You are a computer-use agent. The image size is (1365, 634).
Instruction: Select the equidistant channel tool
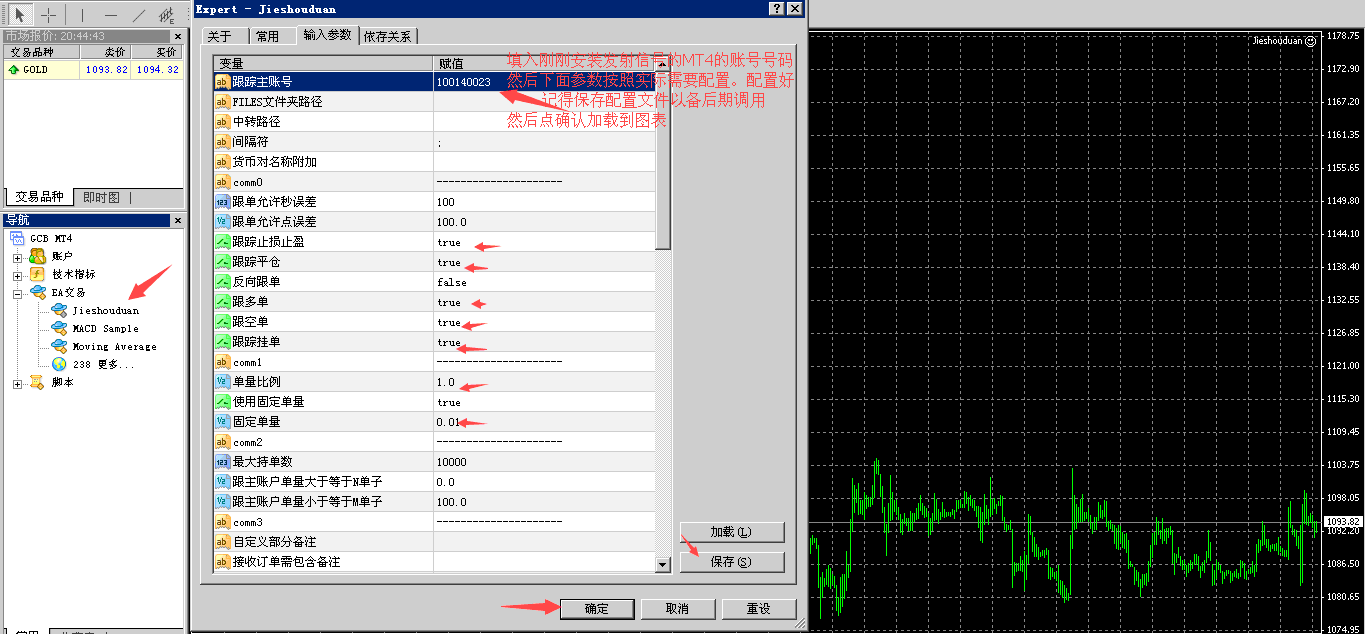(x=167, y=14)
